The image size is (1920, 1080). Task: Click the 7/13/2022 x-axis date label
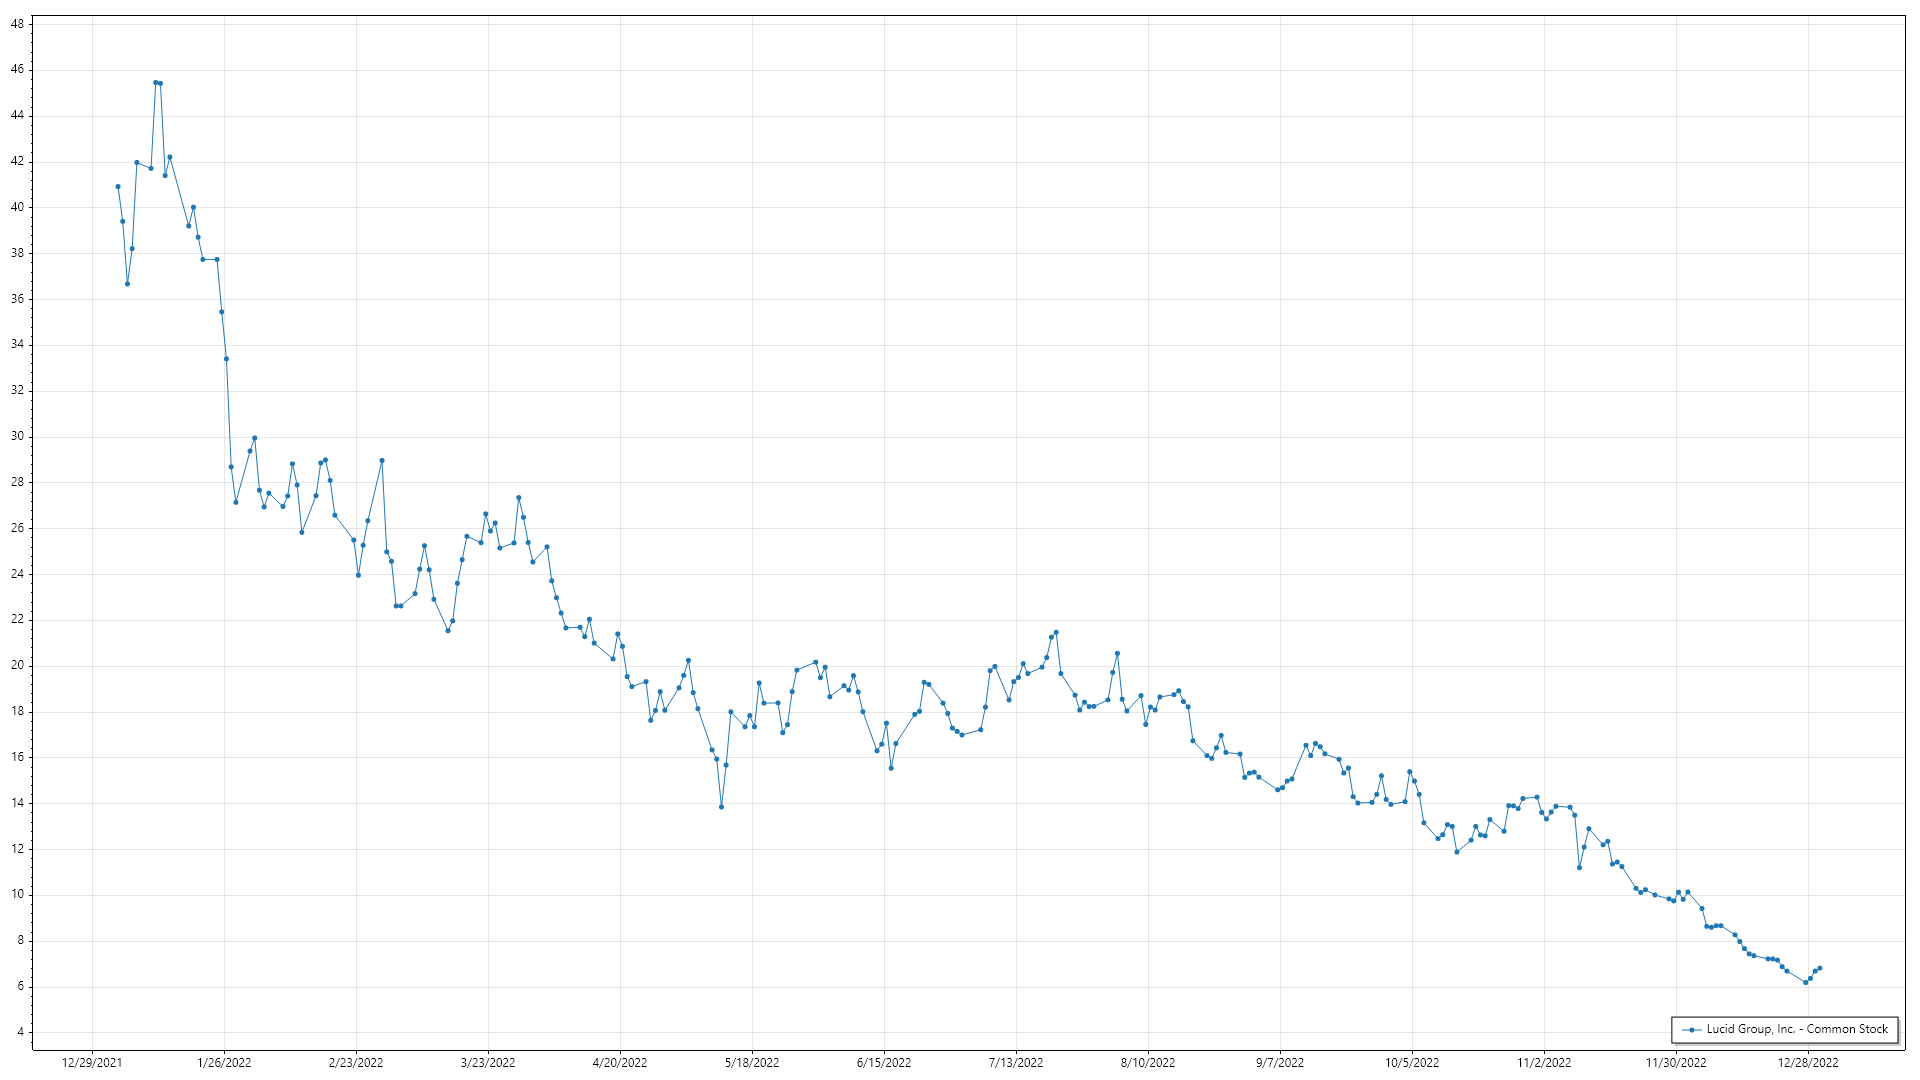pyautogui.click(x=1016, y=1063)
